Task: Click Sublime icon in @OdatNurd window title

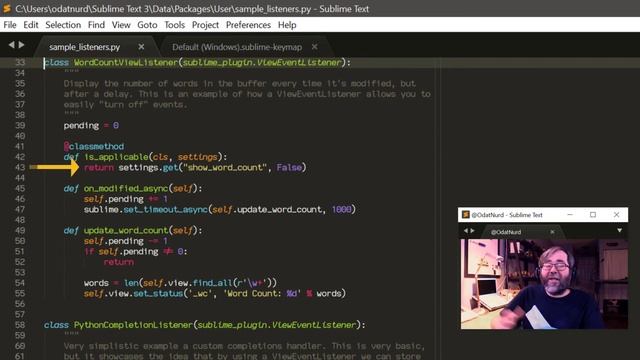Action: pos(465,215)
